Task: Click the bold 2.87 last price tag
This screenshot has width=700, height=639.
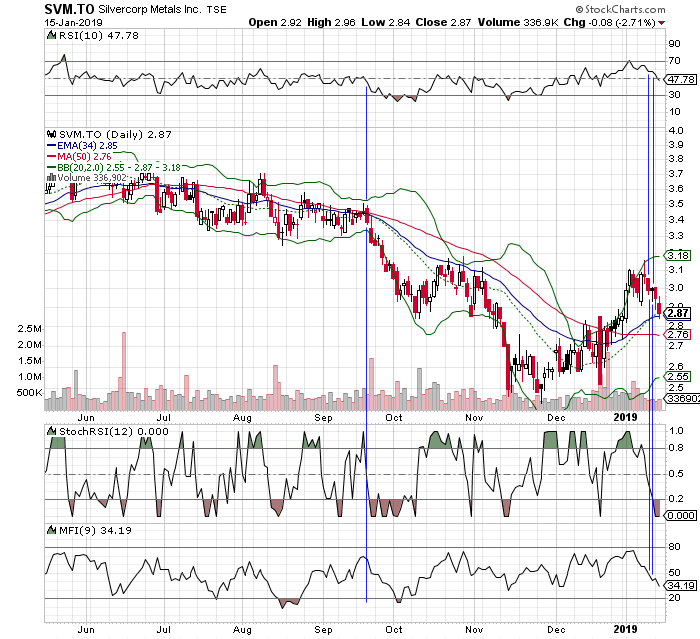Action: point(678,313)
